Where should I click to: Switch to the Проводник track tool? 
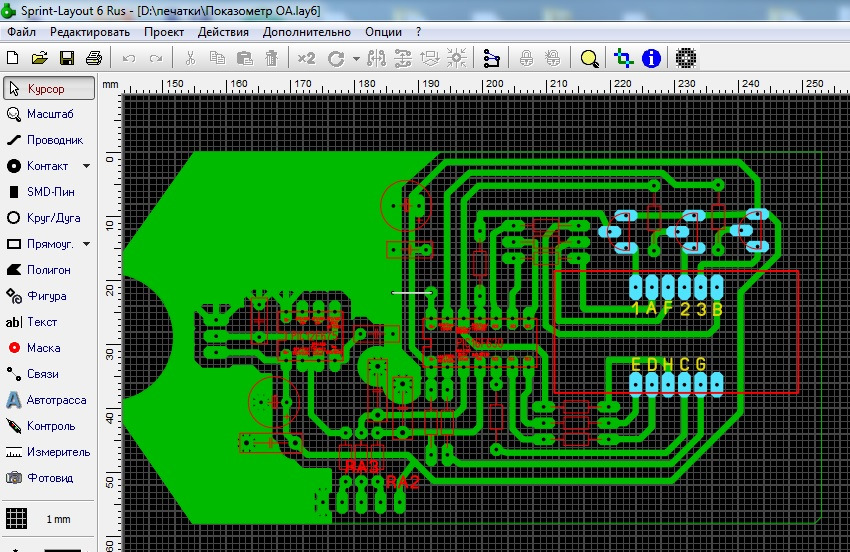48,140
